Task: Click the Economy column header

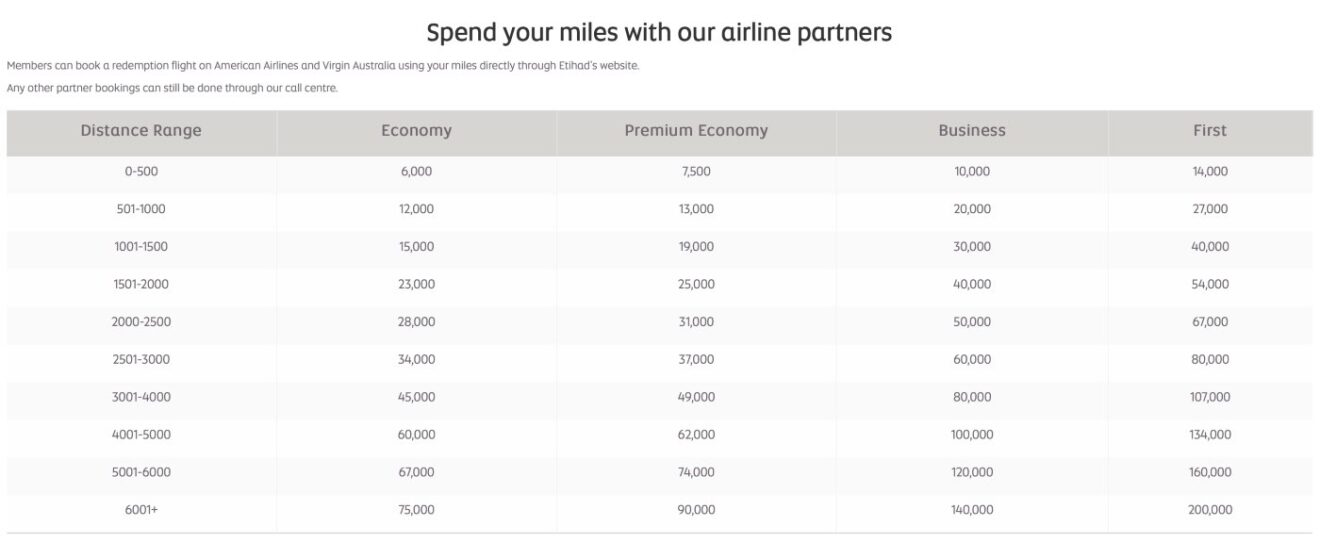Action: [x=416, y=131]
